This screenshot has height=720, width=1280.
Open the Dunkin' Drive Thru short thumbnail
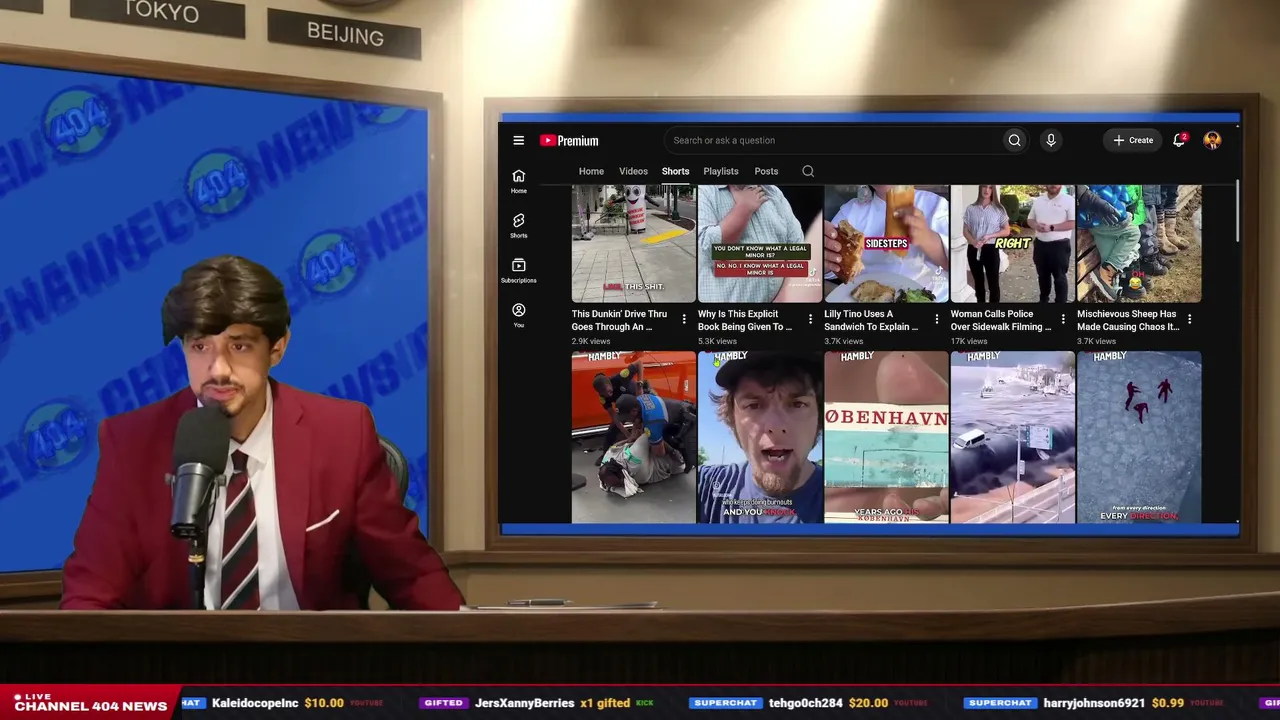coord(633,244)
